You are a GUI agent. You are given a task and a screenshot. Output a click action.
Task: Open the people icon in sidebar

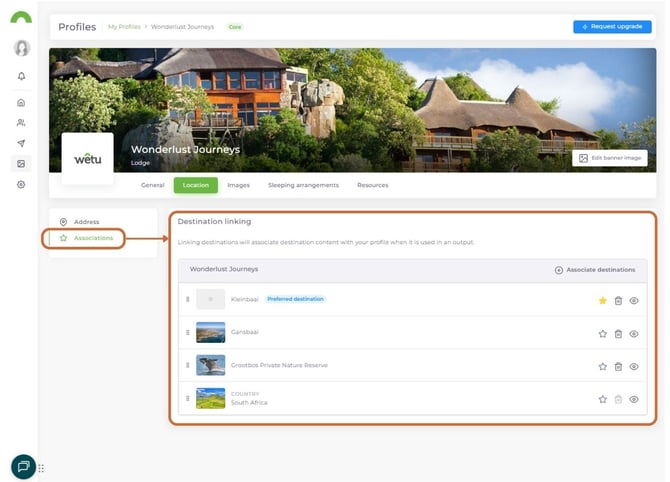click(x=21, y=123)
